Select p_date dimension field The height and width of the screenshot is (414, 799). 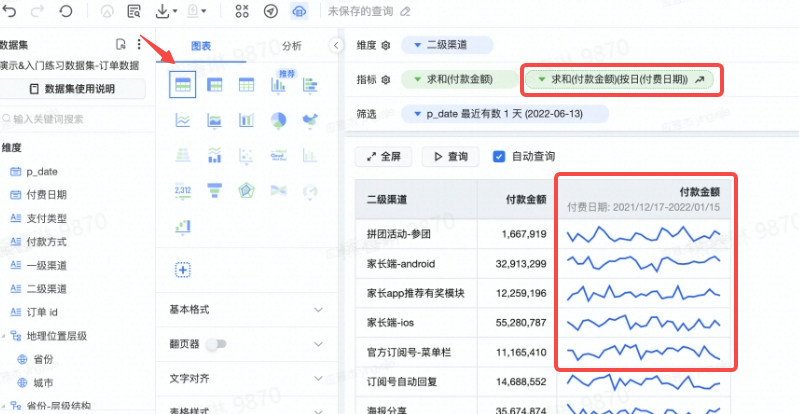[x=42, y=172]
